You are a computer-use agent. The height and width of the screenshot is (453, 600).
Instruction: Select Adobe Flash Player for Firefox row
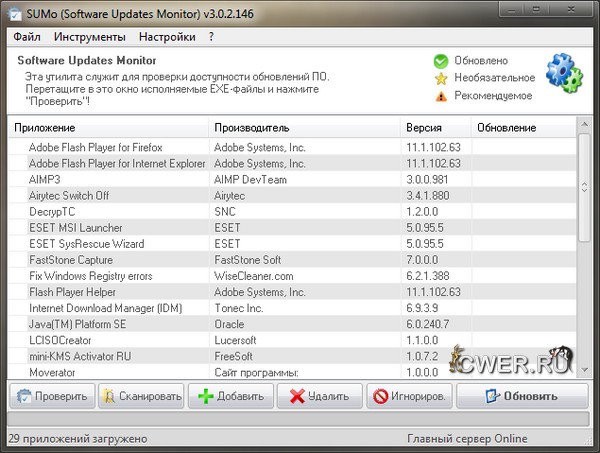(x=292, y=147)
